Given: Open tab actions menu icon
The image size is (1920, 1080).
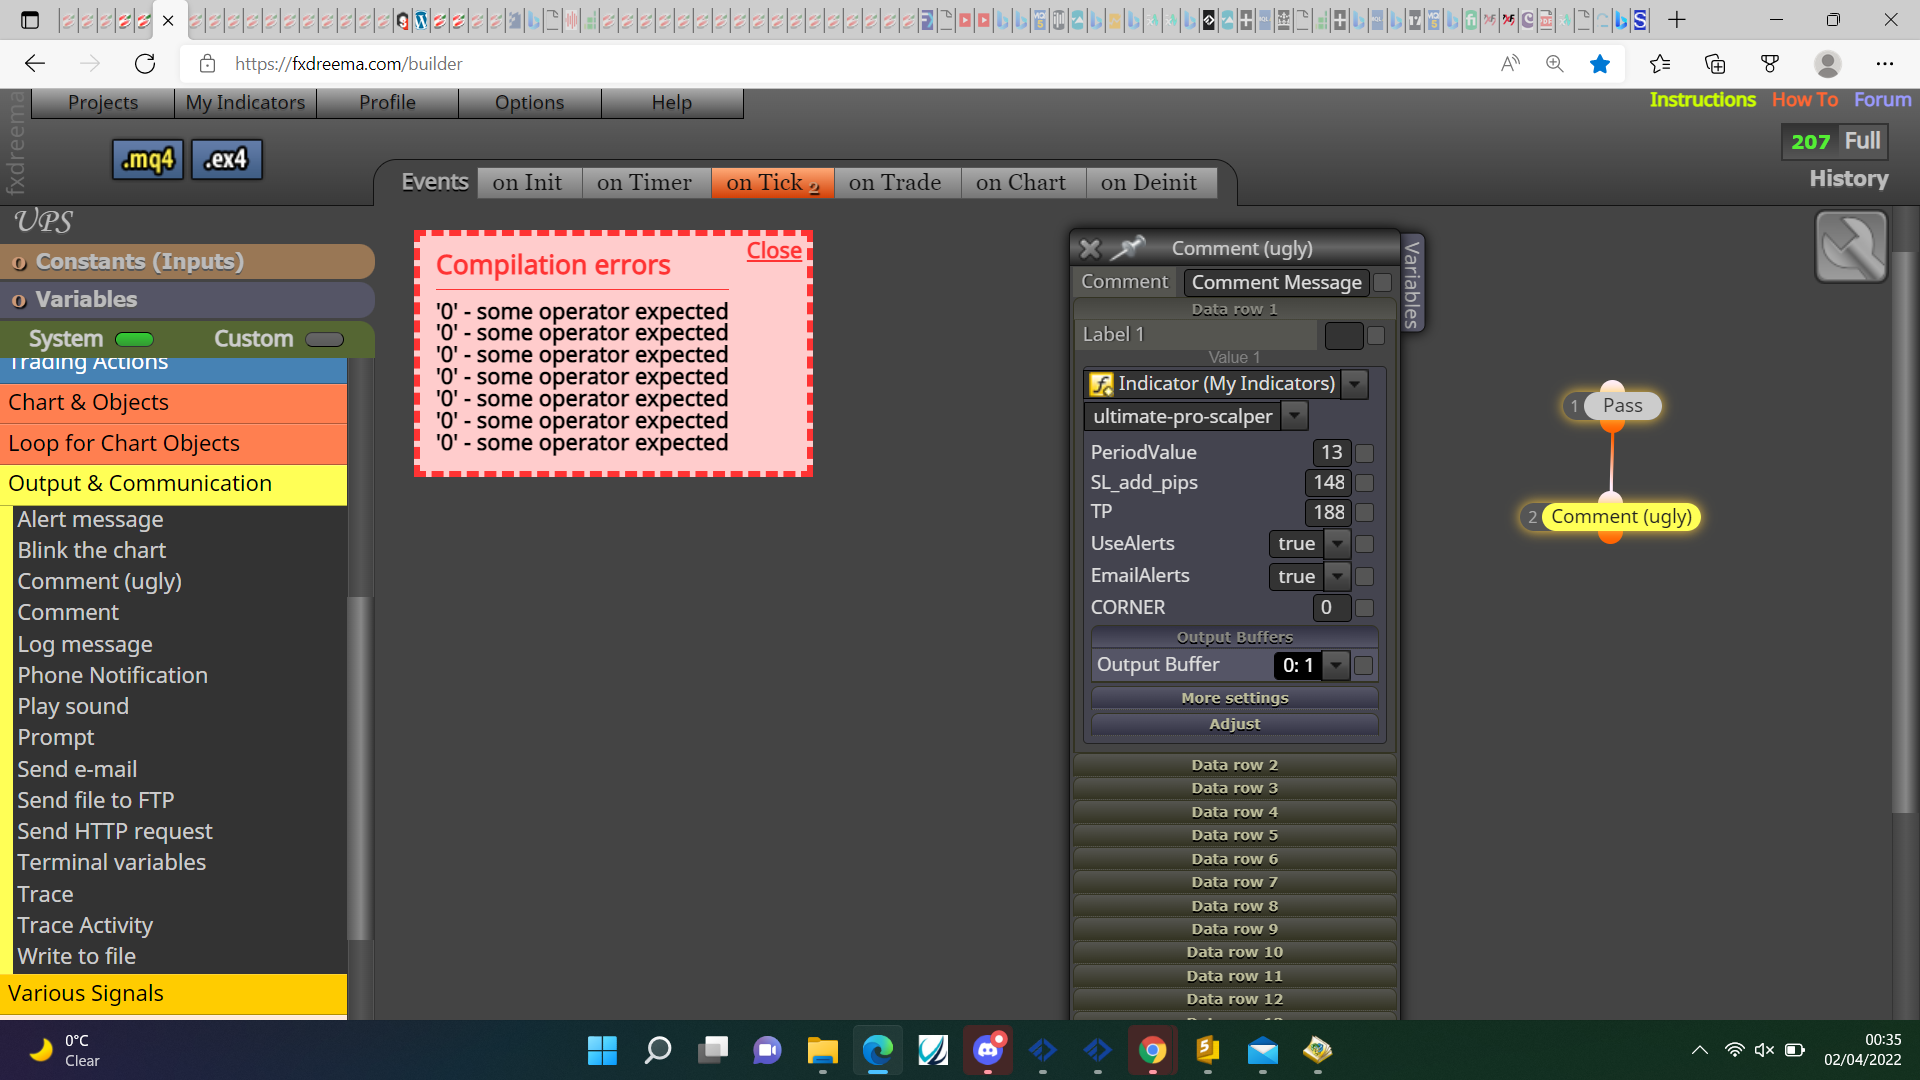Looking at the screenshot, I should (30, 20).
